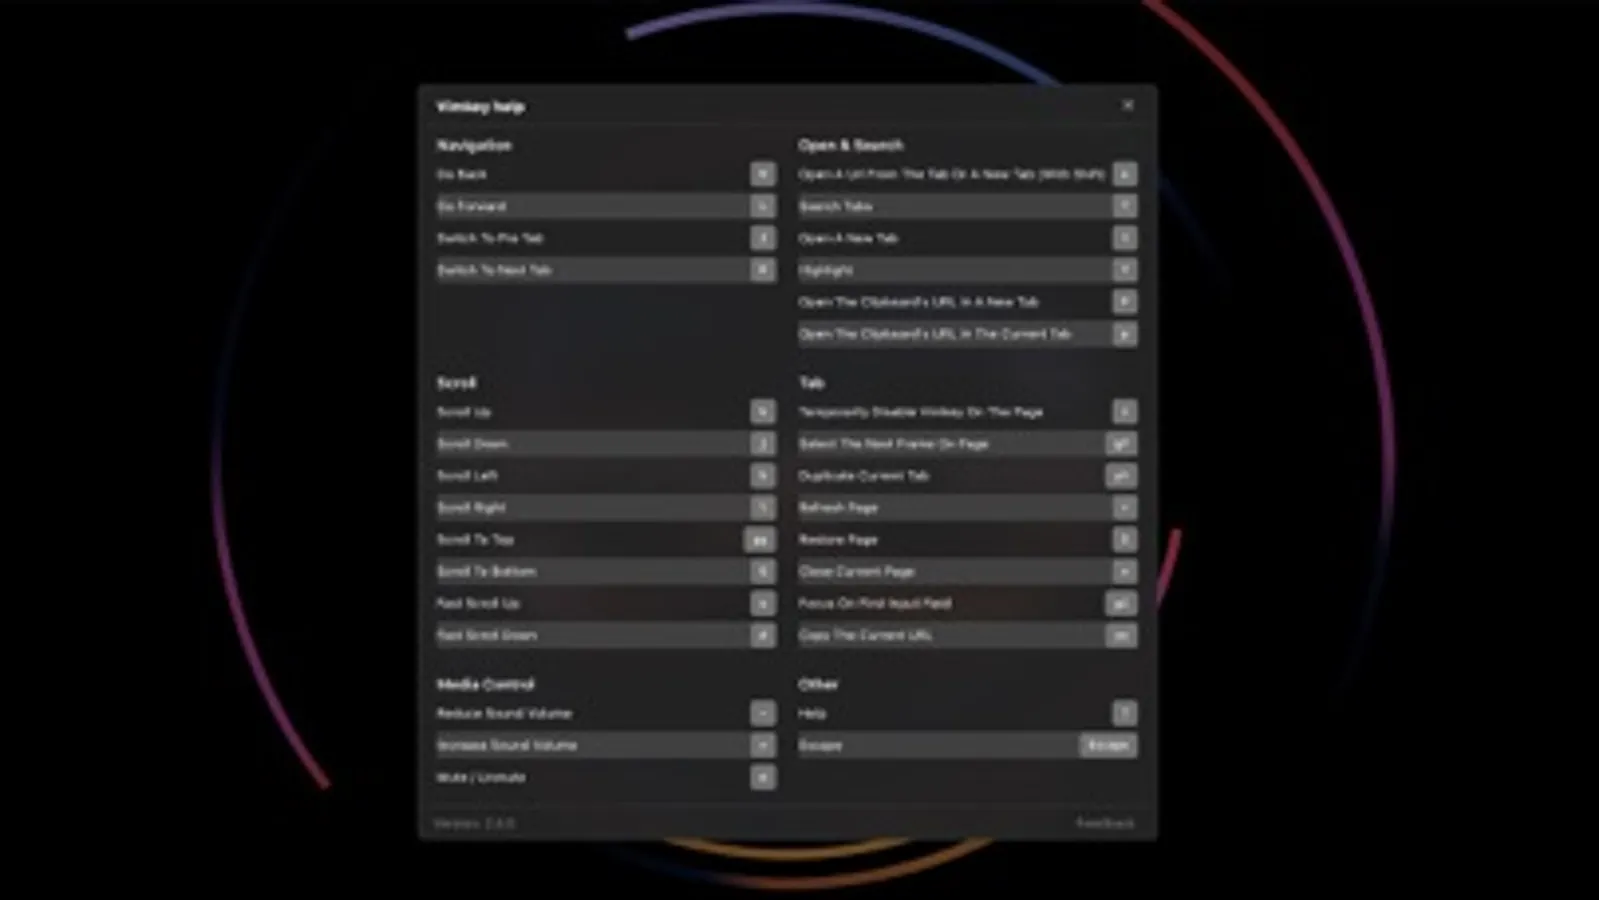The height and width of the screenshot is (900, 1599).
Task: Click the key badge for Scroll To Bottom
Action: point(763,572)
